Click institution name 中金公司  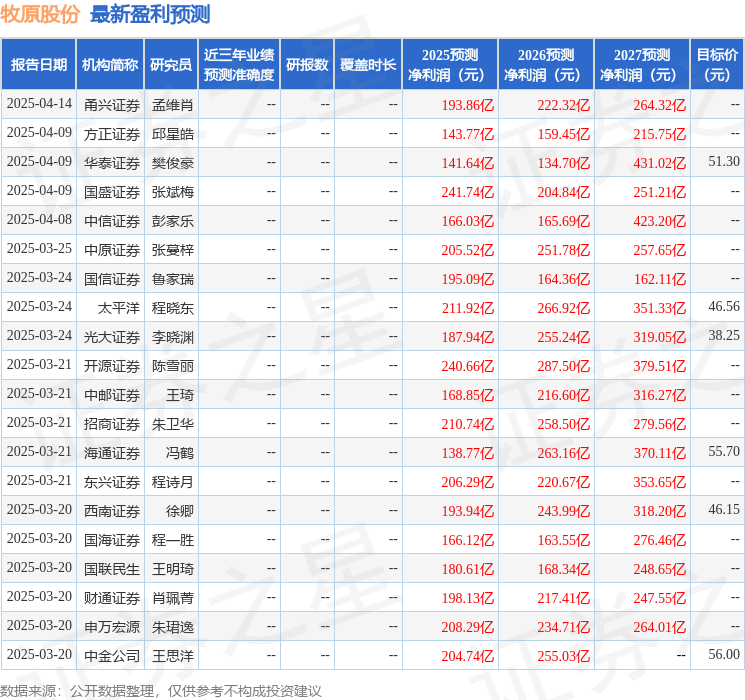(112, 655)
